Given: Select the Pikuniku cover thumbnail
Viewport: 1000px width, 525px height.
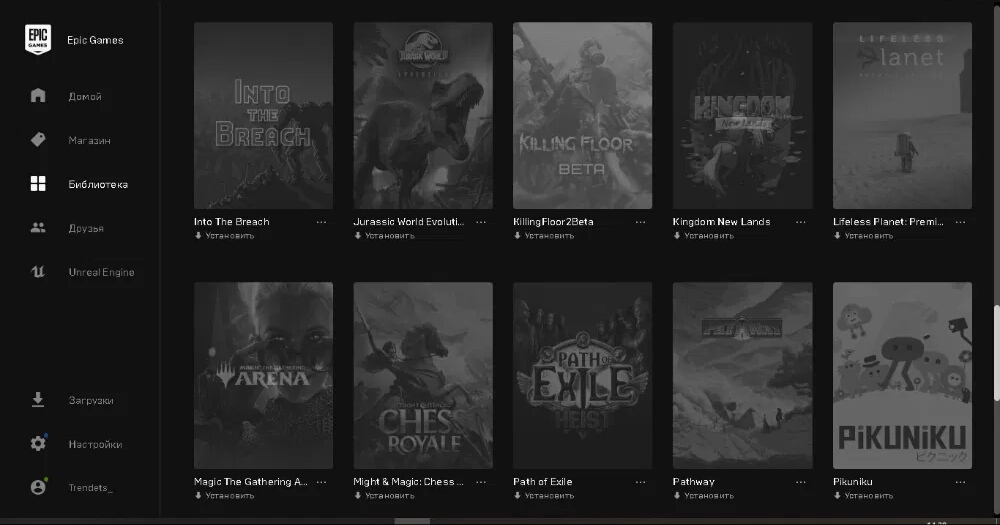Looking at the screenshot, I should (x=902, y=375).
